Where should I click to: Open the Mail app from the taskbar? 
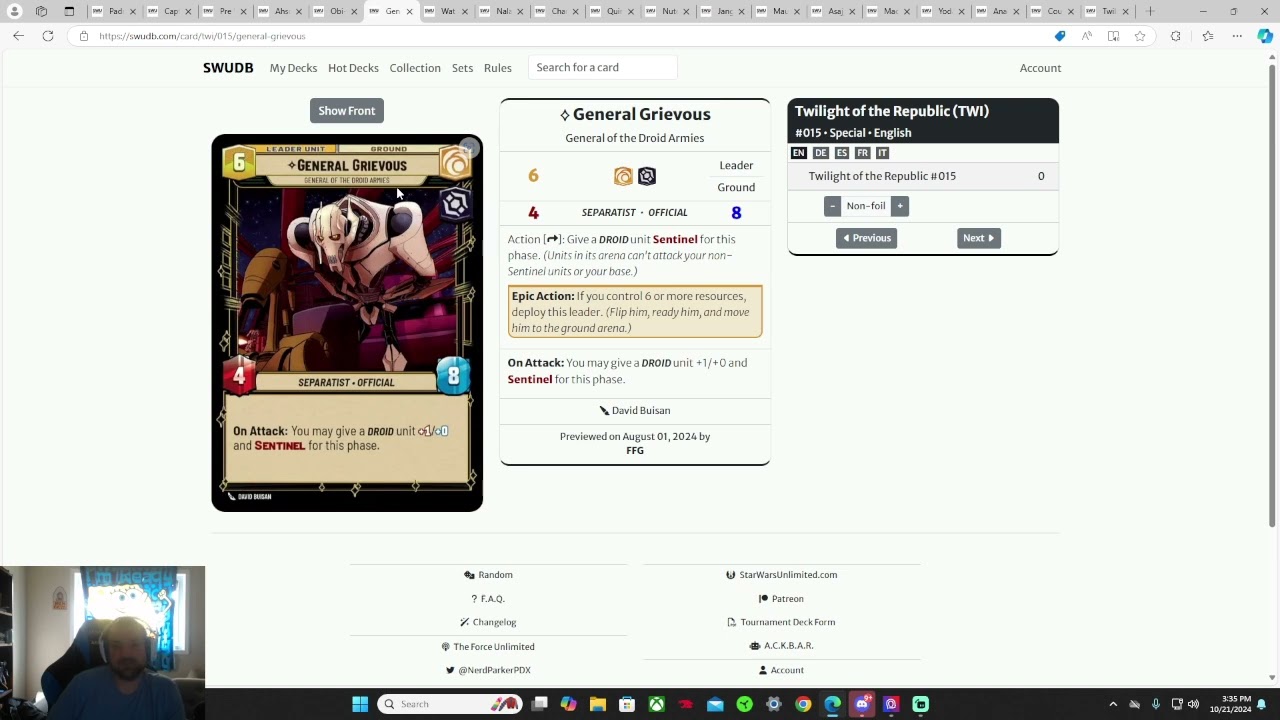pos(715,704)
